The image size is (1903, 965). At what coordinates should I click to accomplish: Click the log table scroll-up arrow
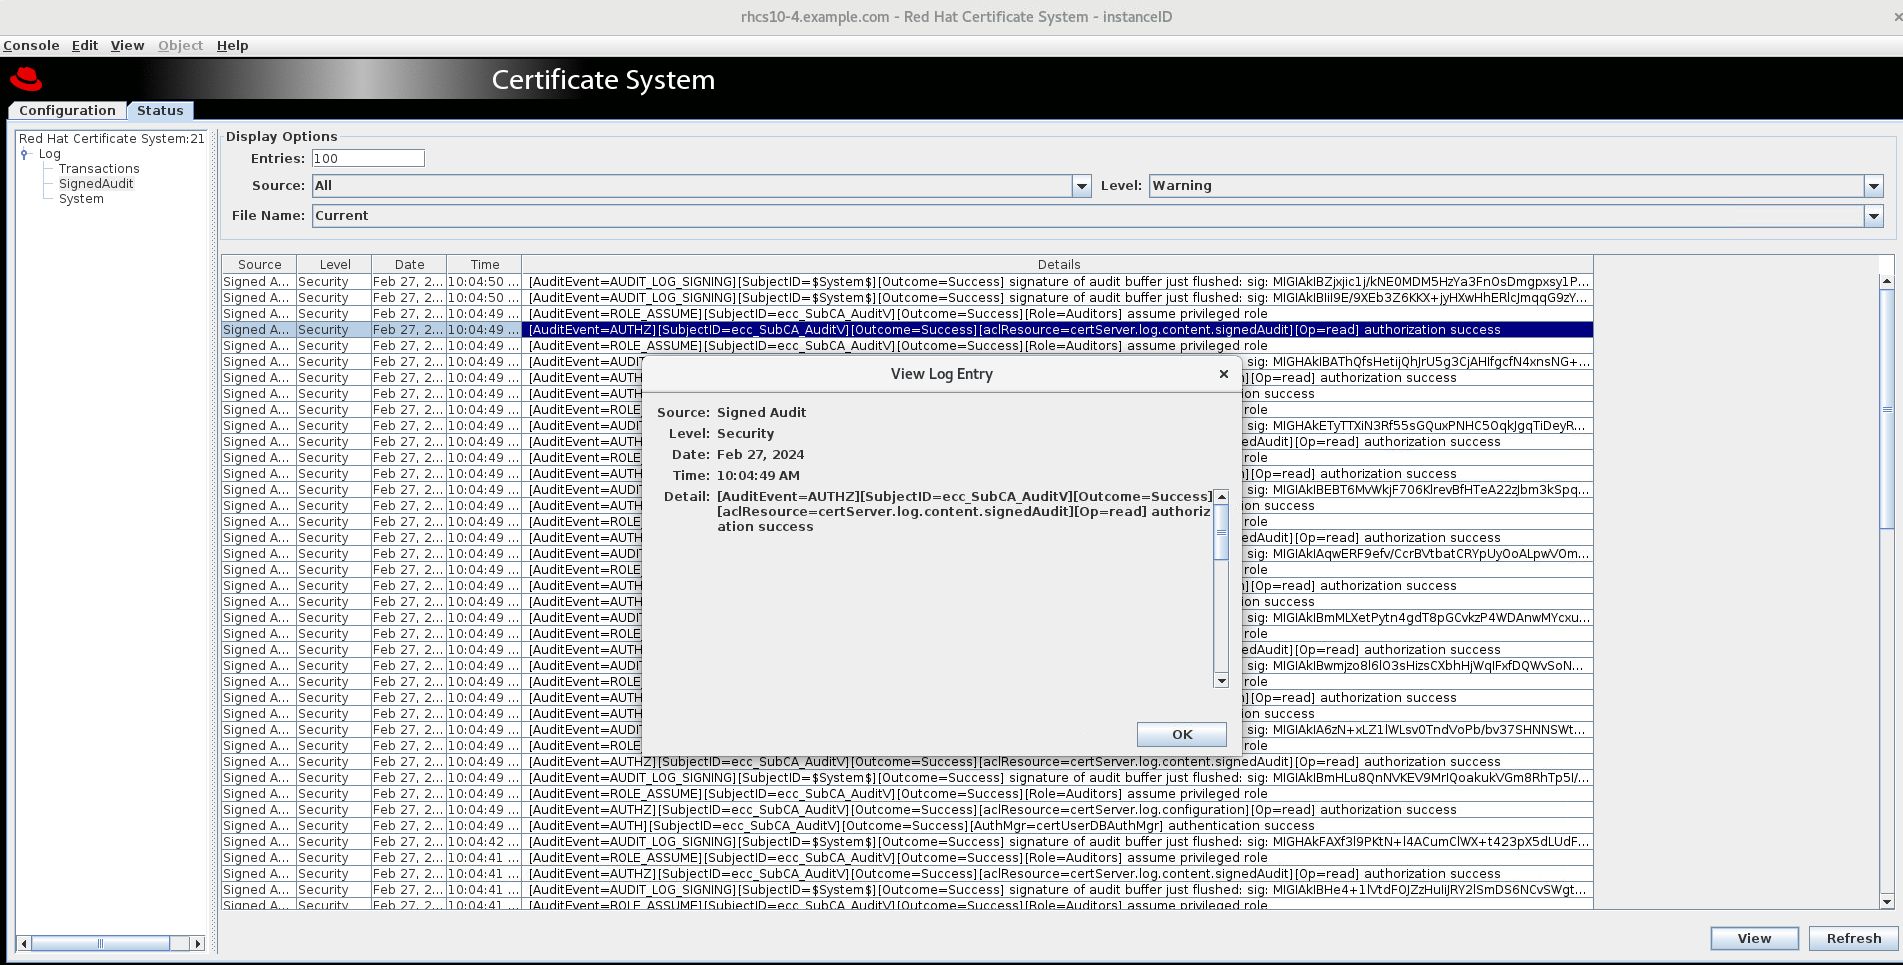[x=1887, y=281]
